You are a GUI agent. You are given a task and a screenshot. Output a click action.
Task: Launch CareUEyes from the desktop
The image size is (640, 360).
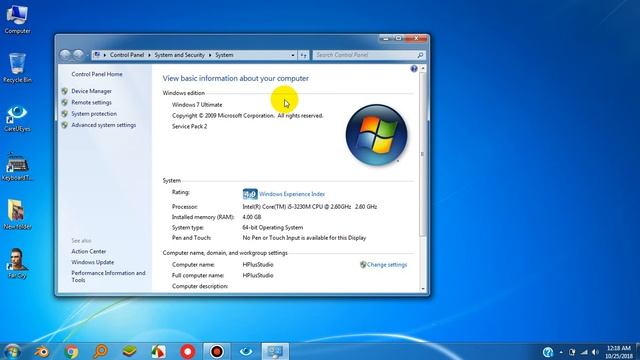point(17,118)
